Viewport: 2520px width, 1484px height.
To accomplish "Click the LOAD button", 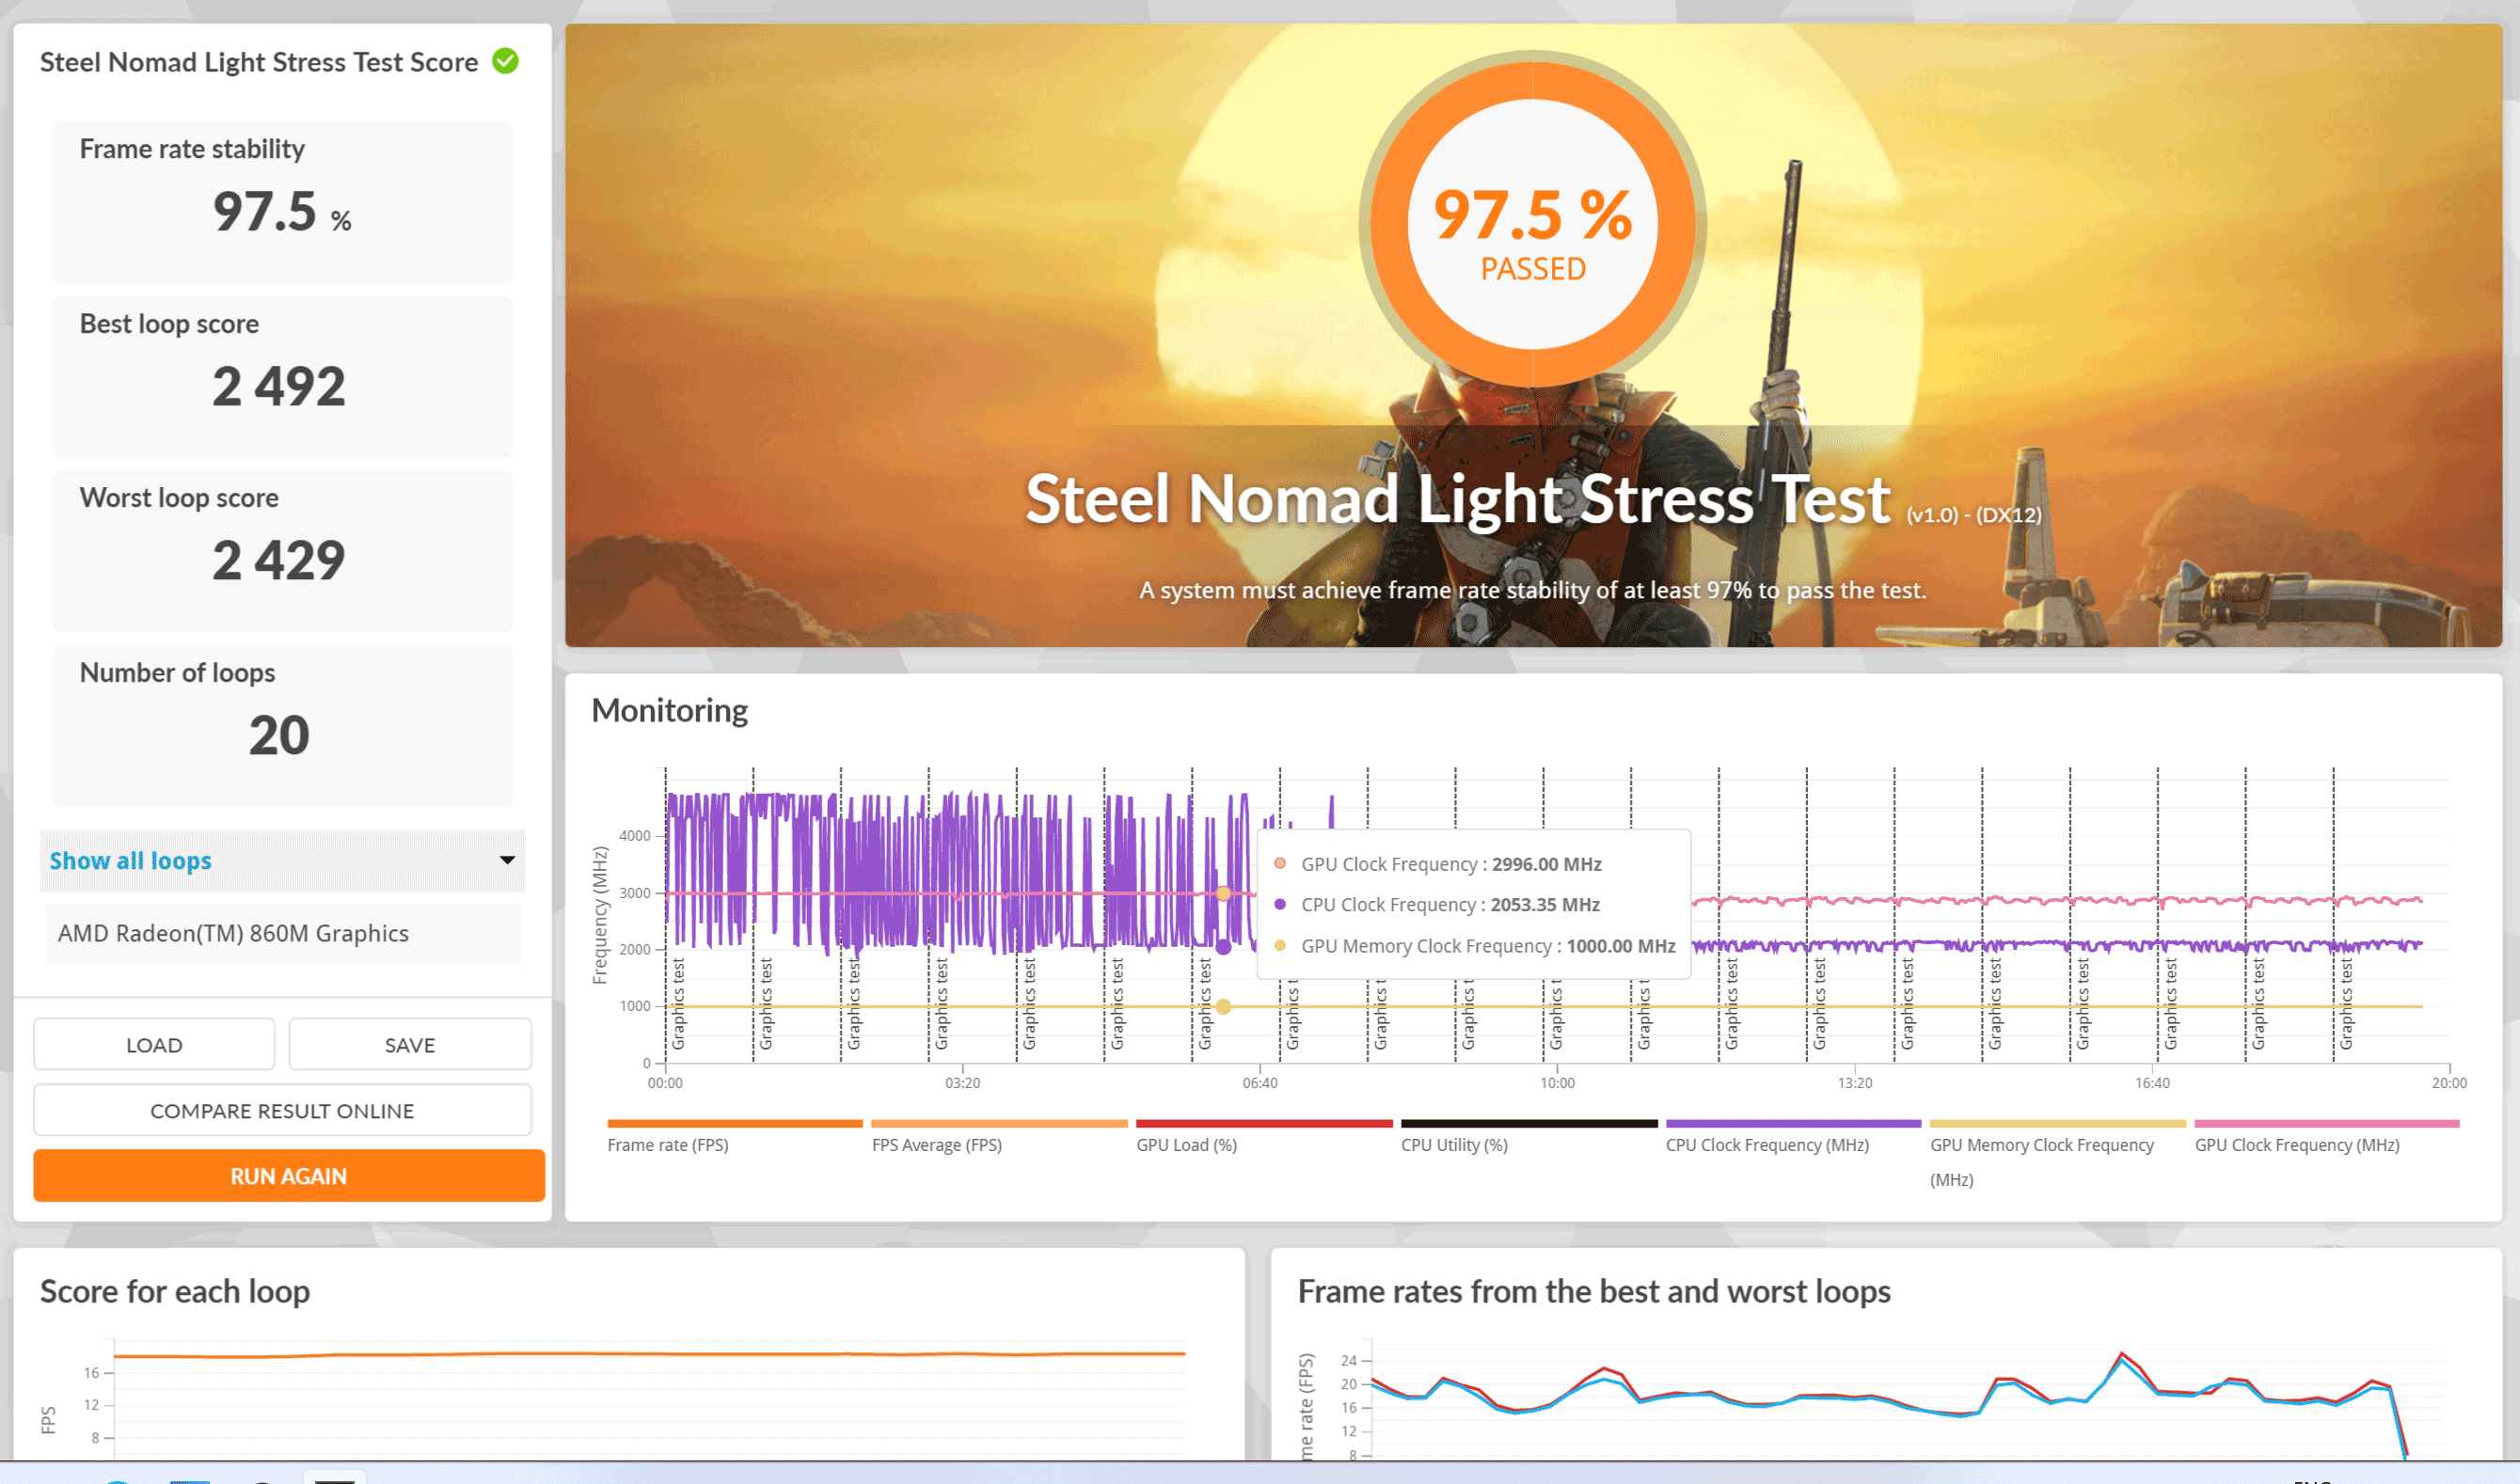I will point(154,1045).
